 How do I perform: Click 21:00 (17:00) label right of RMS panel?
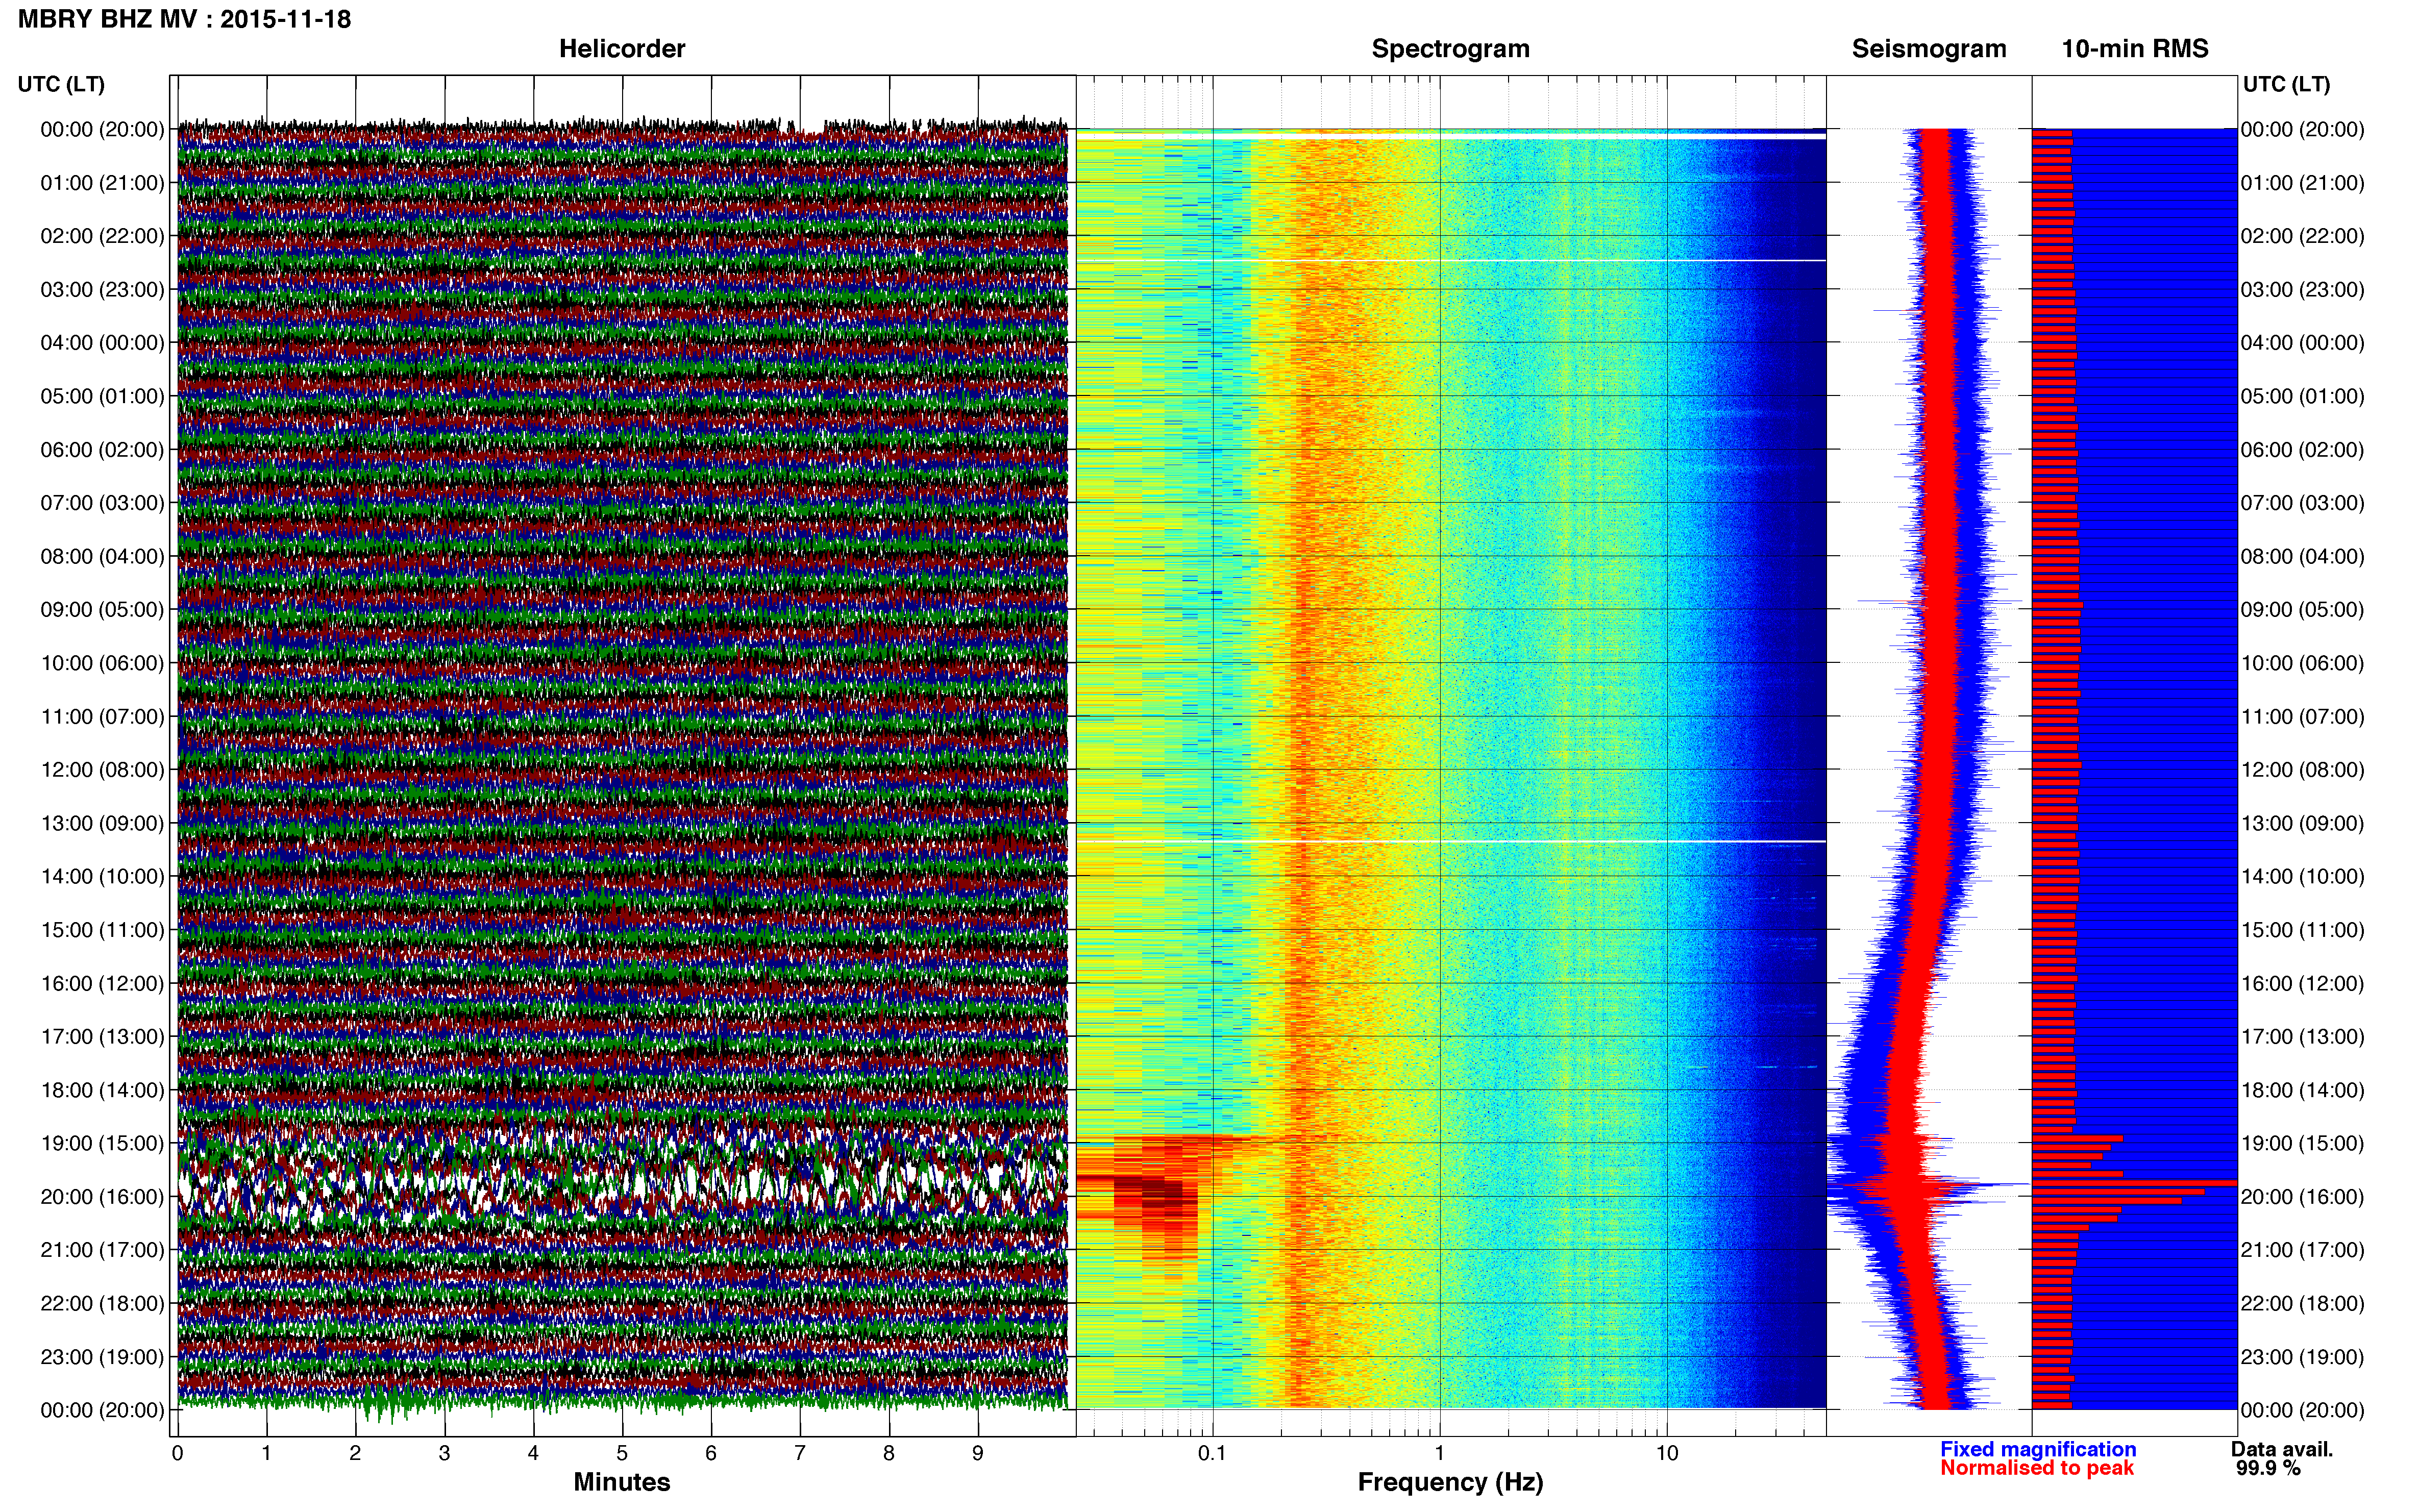click(x=2302, y=1250)
